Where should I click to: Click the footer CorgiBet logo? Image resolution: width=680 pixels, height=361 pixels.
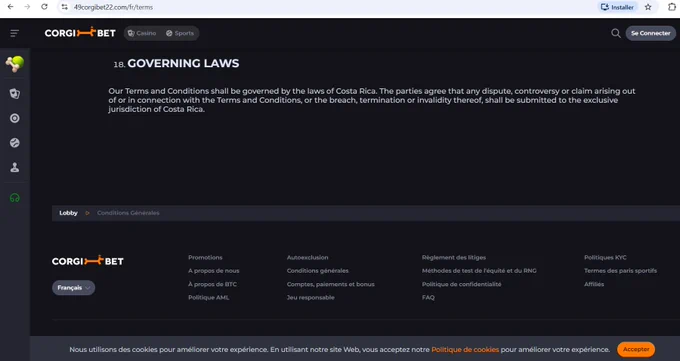(88, 261)
